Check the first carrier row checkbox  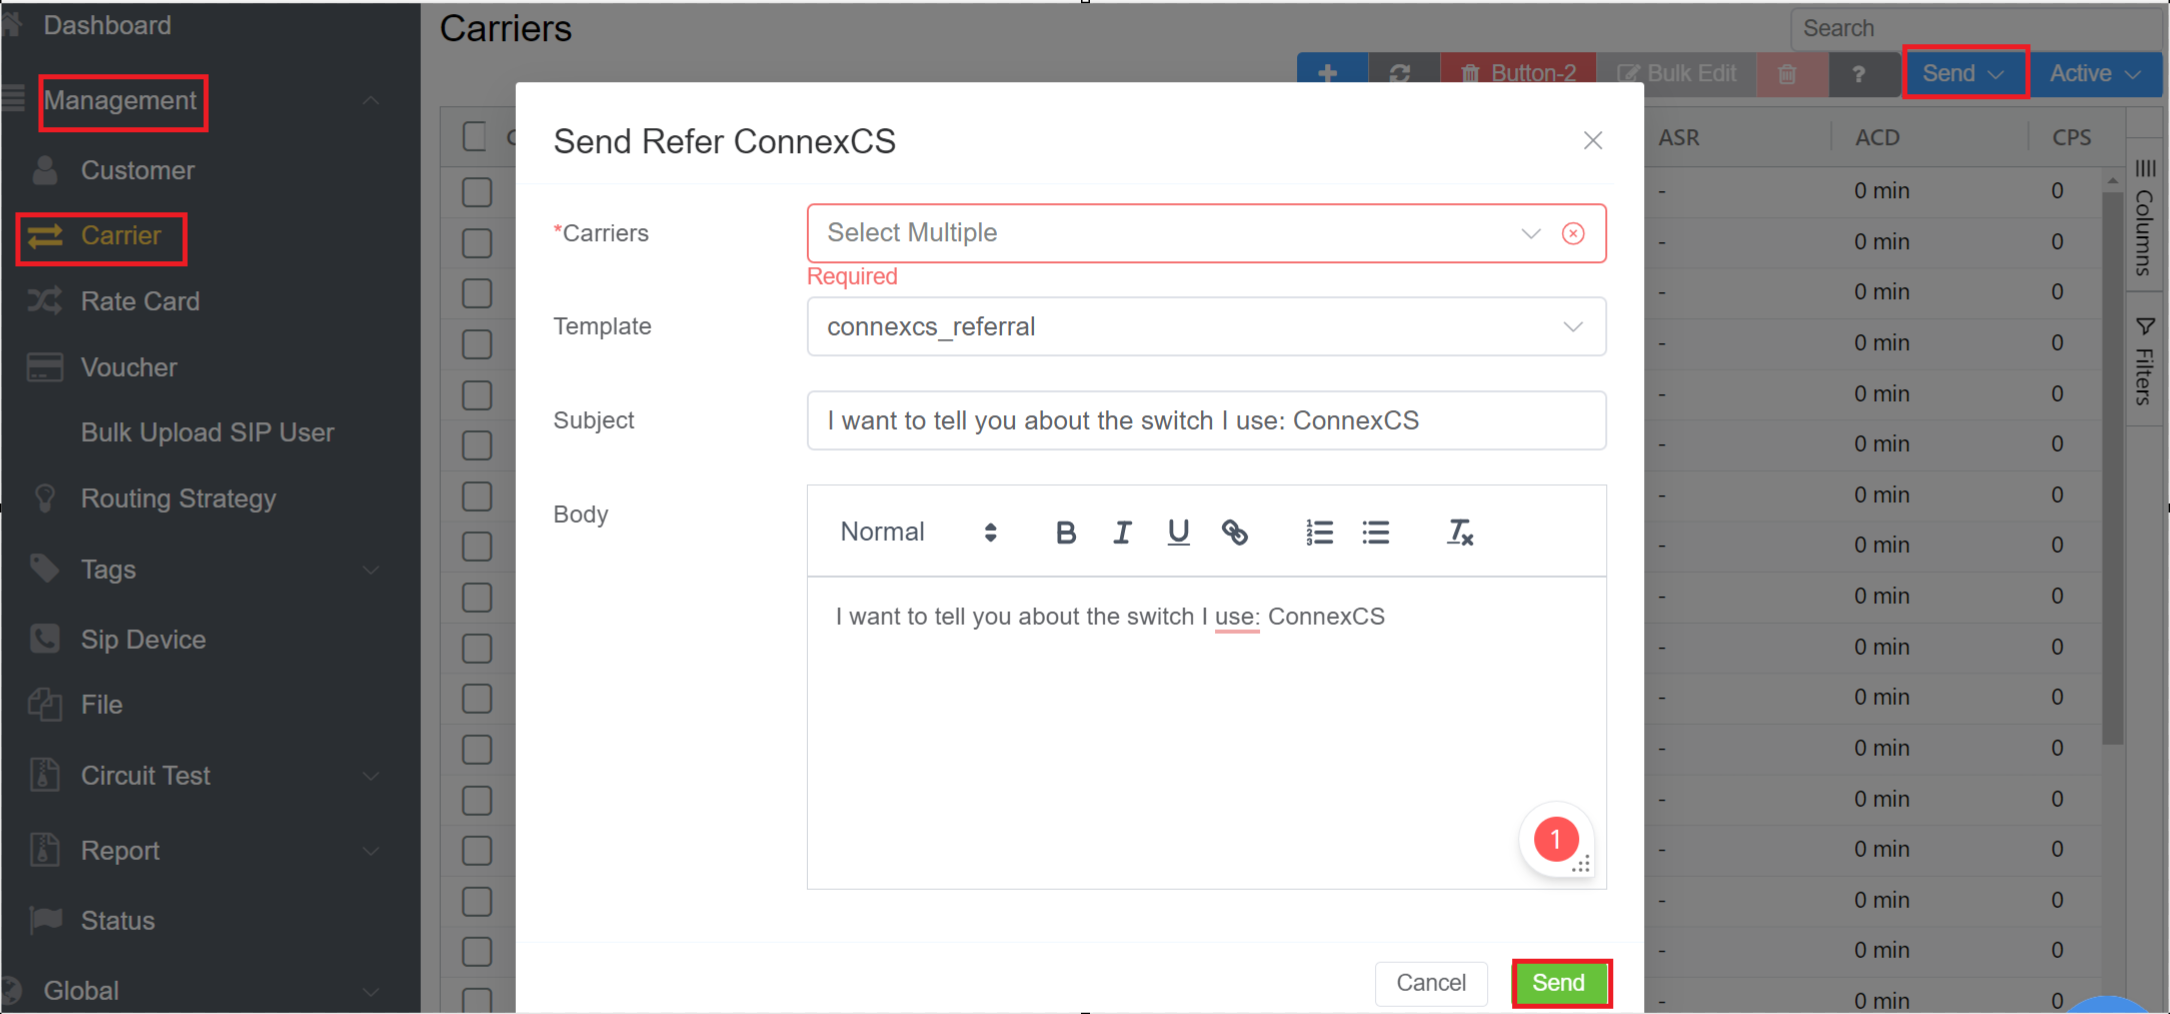click(477, 192)
